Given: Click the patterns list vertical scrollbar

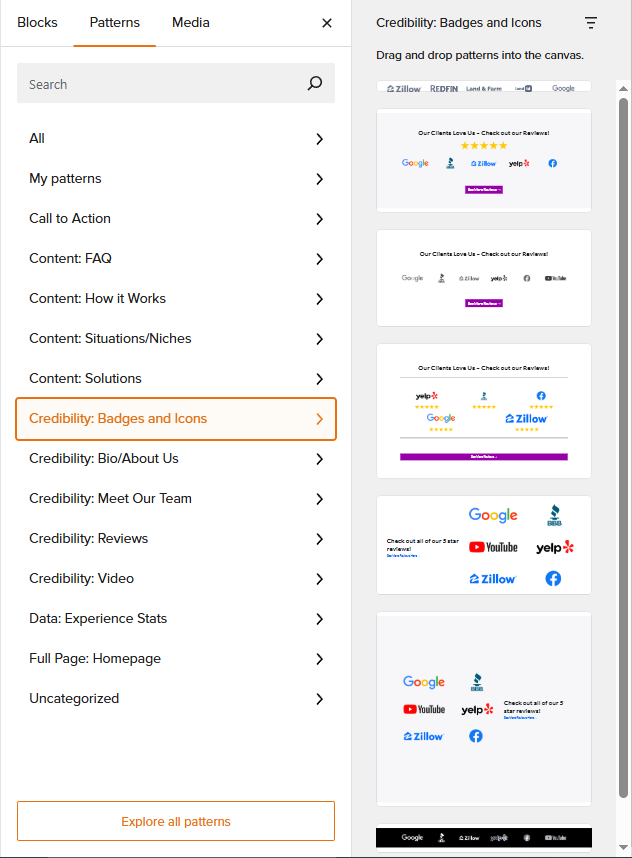Looking at the screenshot, I should pyautogui.click(x=623, y=448).
